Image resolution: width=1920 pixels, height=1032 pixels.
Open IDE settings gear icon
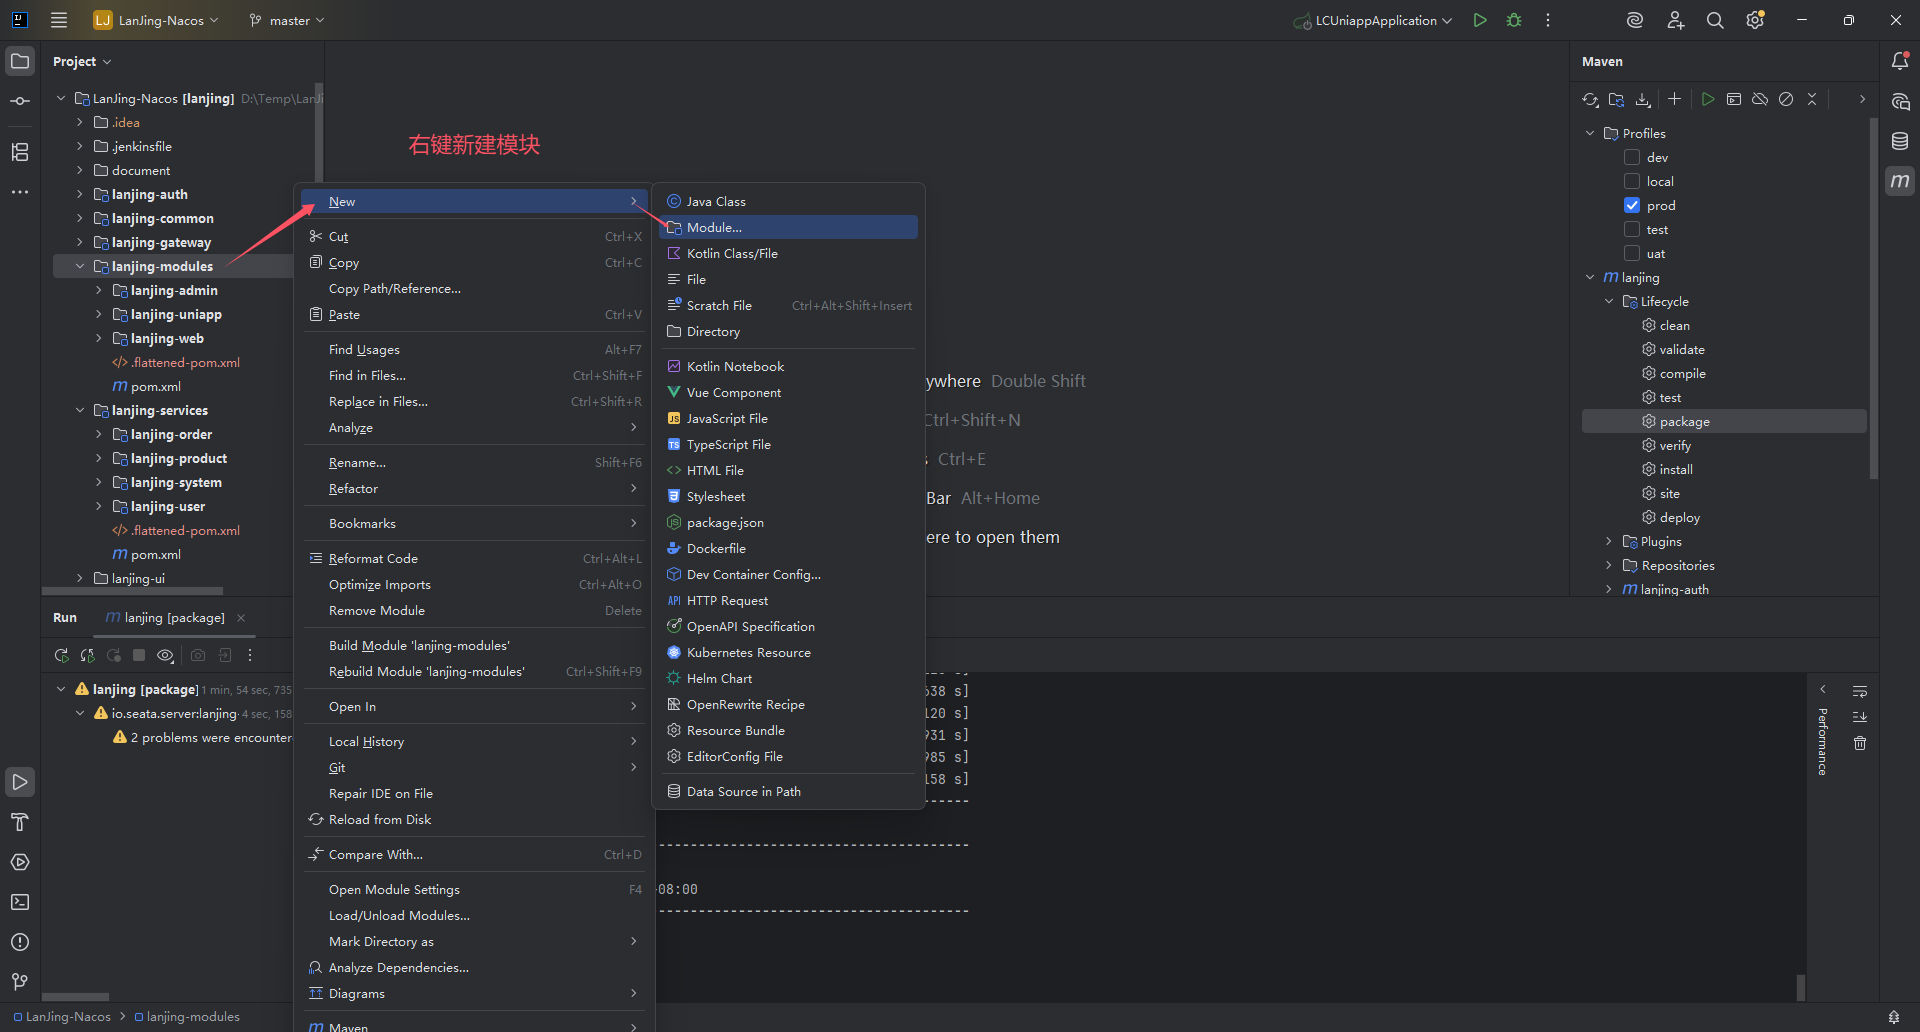1755,20
